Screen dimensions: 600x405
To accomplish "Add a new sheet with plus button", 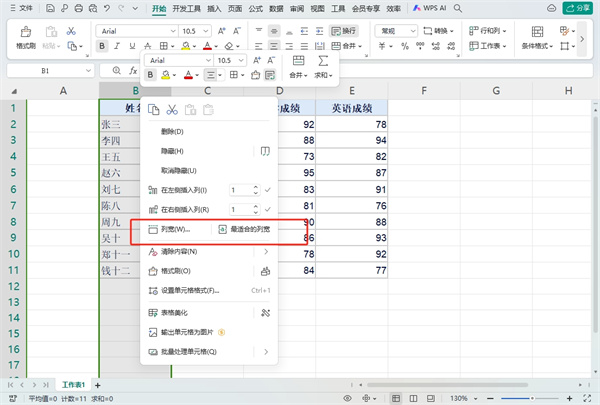I will coord(97,384).
